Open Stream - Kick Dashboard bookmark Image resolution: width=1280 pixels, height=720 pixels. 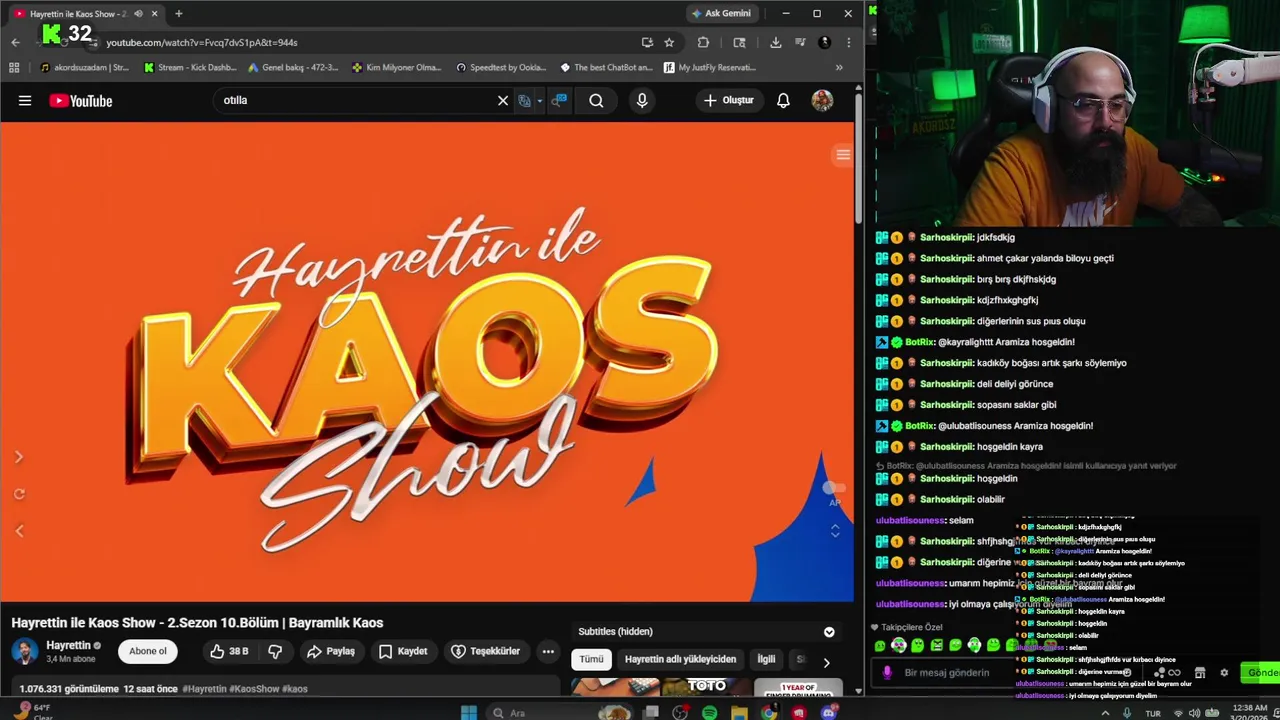coord(191,67)
